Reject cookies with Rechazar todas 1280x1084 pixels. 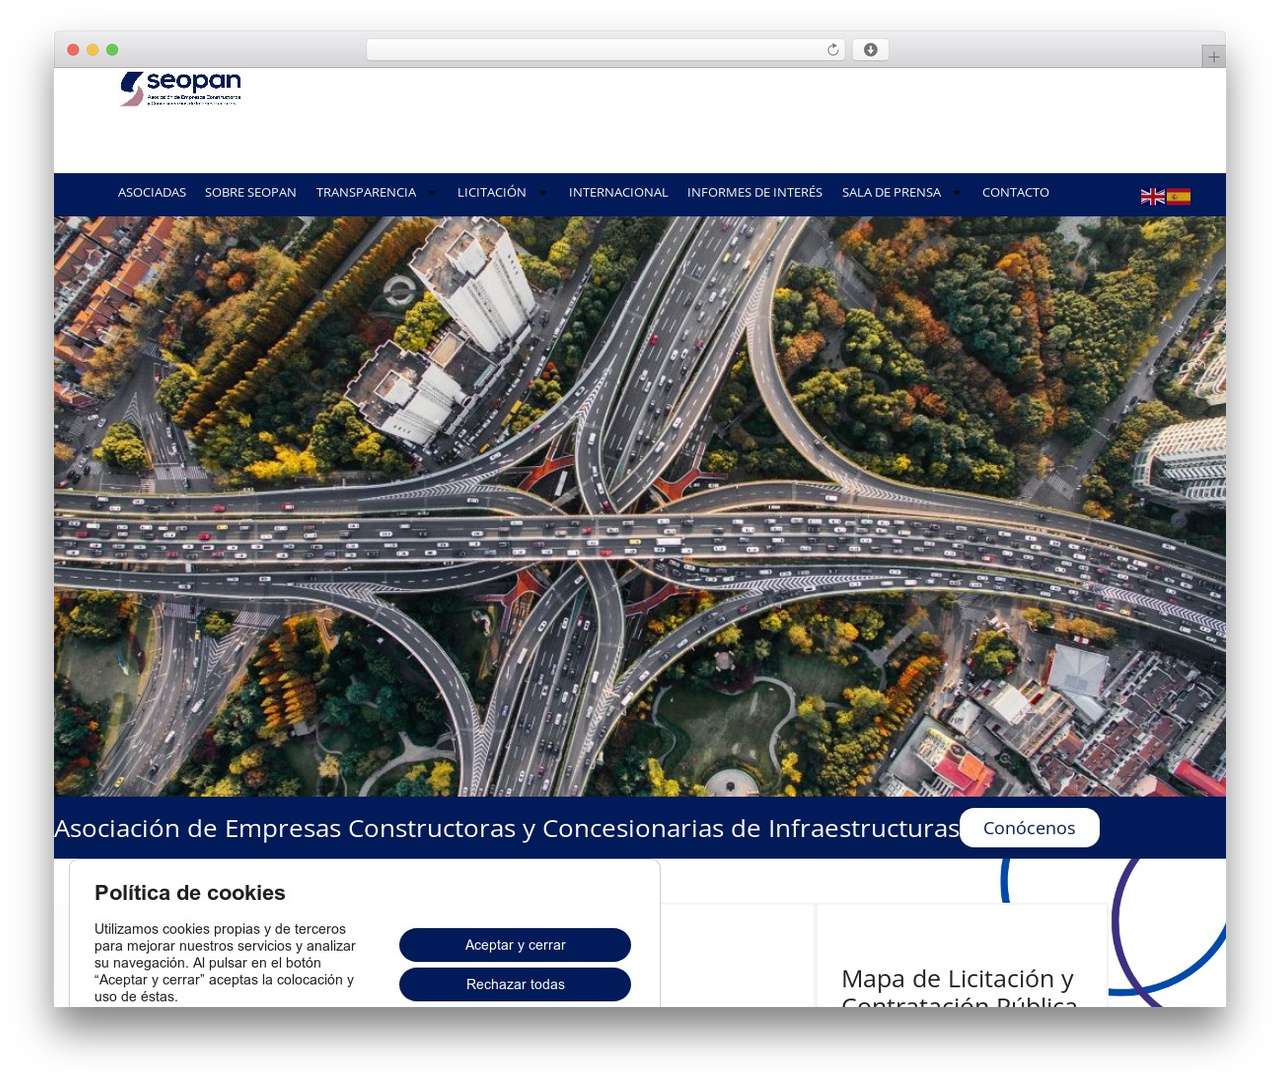515,984
